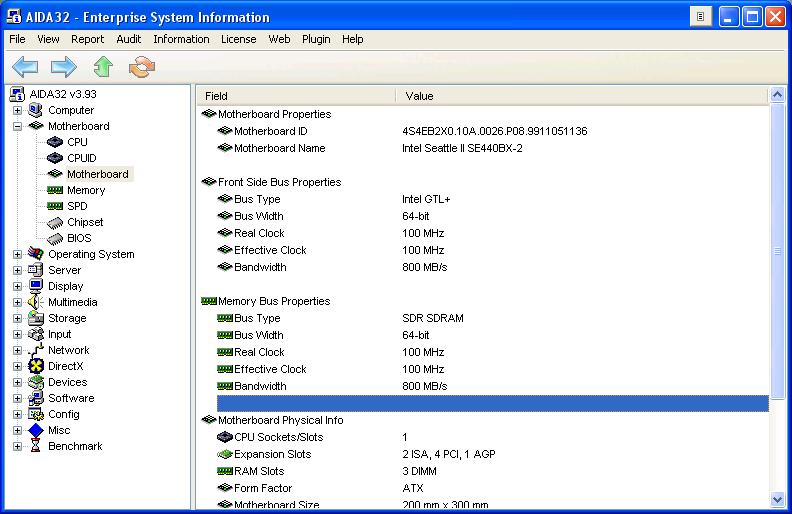This screenshot has width=792, height=514.
Task: Click the Server icon in tree
Action: (x=35, y=270)
